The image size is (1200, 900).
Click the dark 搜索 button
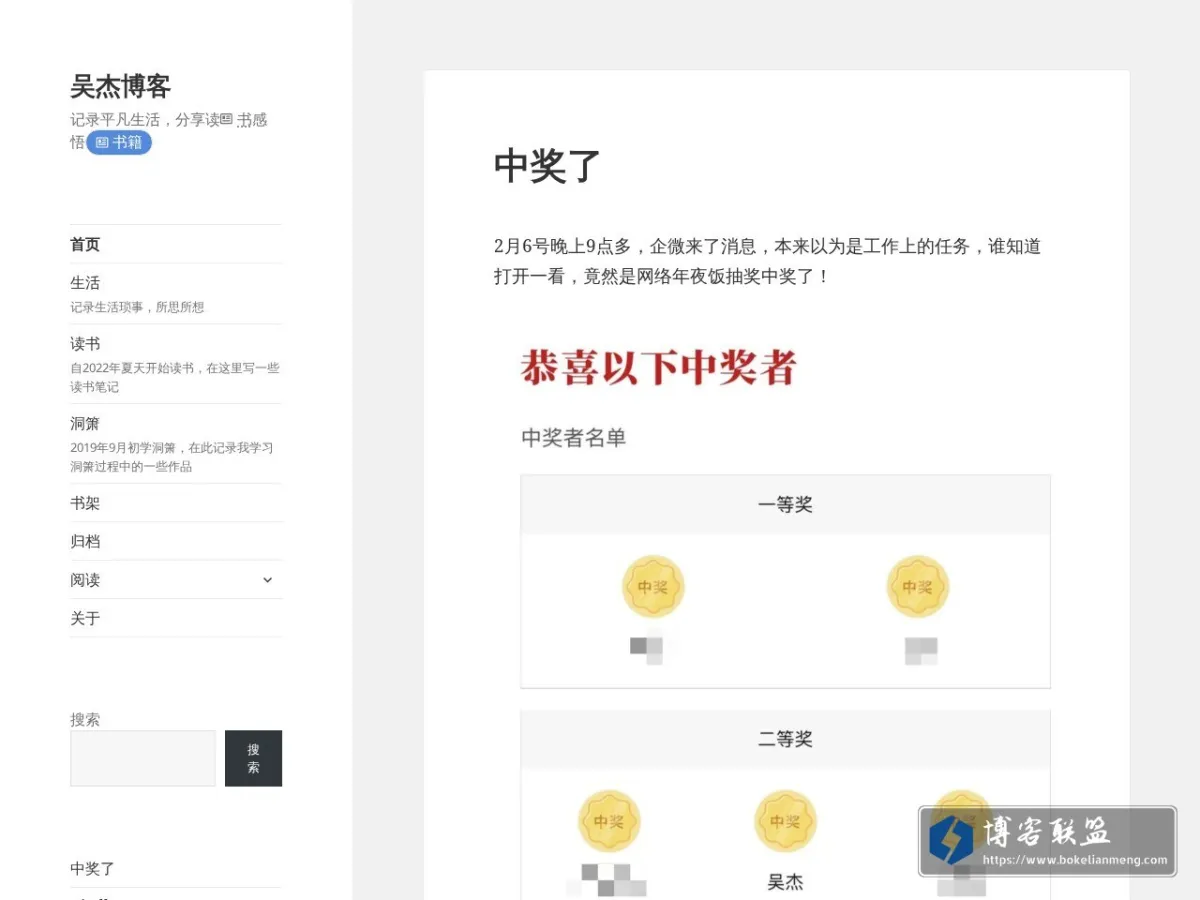click(x=253, y=758)
